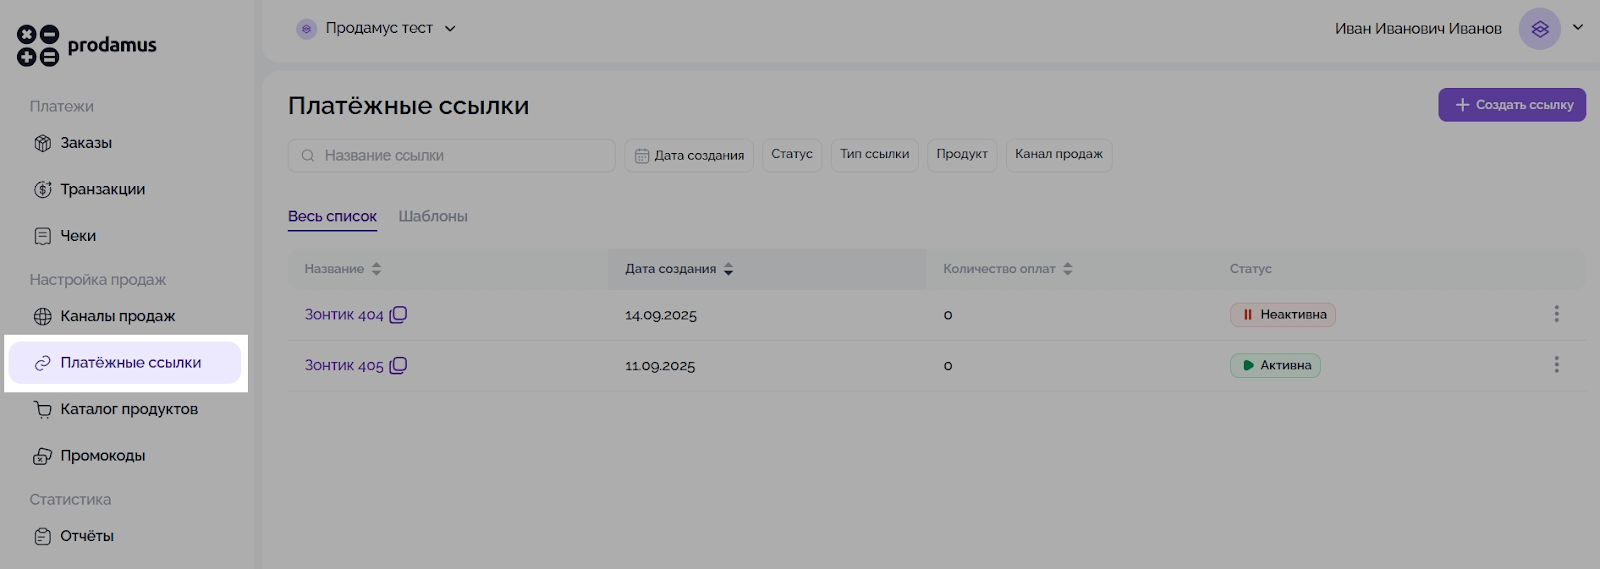Open the Статус filter dropdown
The image size is (1600, 569).
[792, 155]
